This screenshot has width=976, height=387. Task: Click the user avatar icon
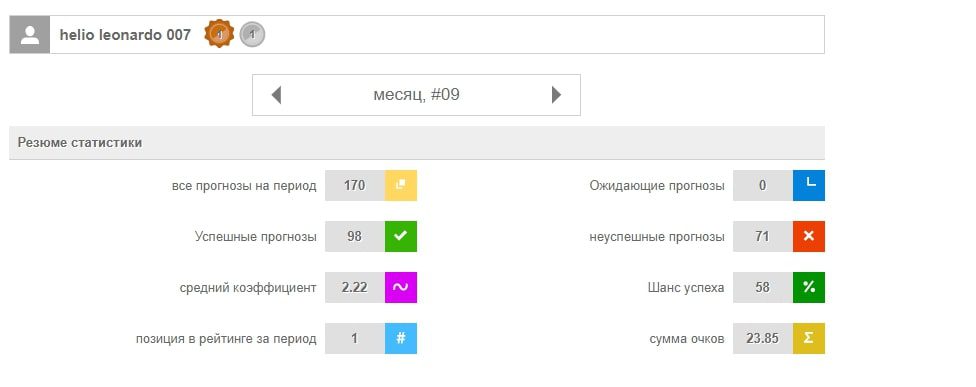pyautogui.click(x=30, y=35)
